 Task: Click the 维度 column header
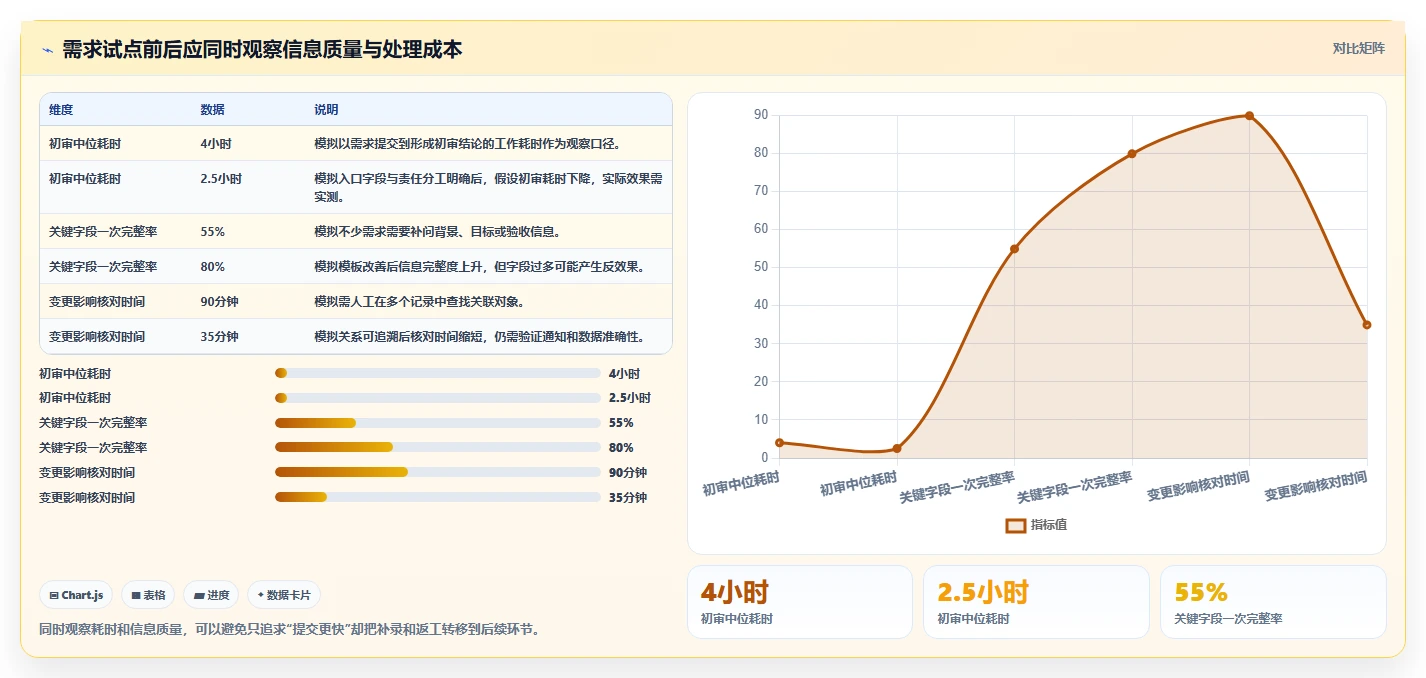[61, 110]
